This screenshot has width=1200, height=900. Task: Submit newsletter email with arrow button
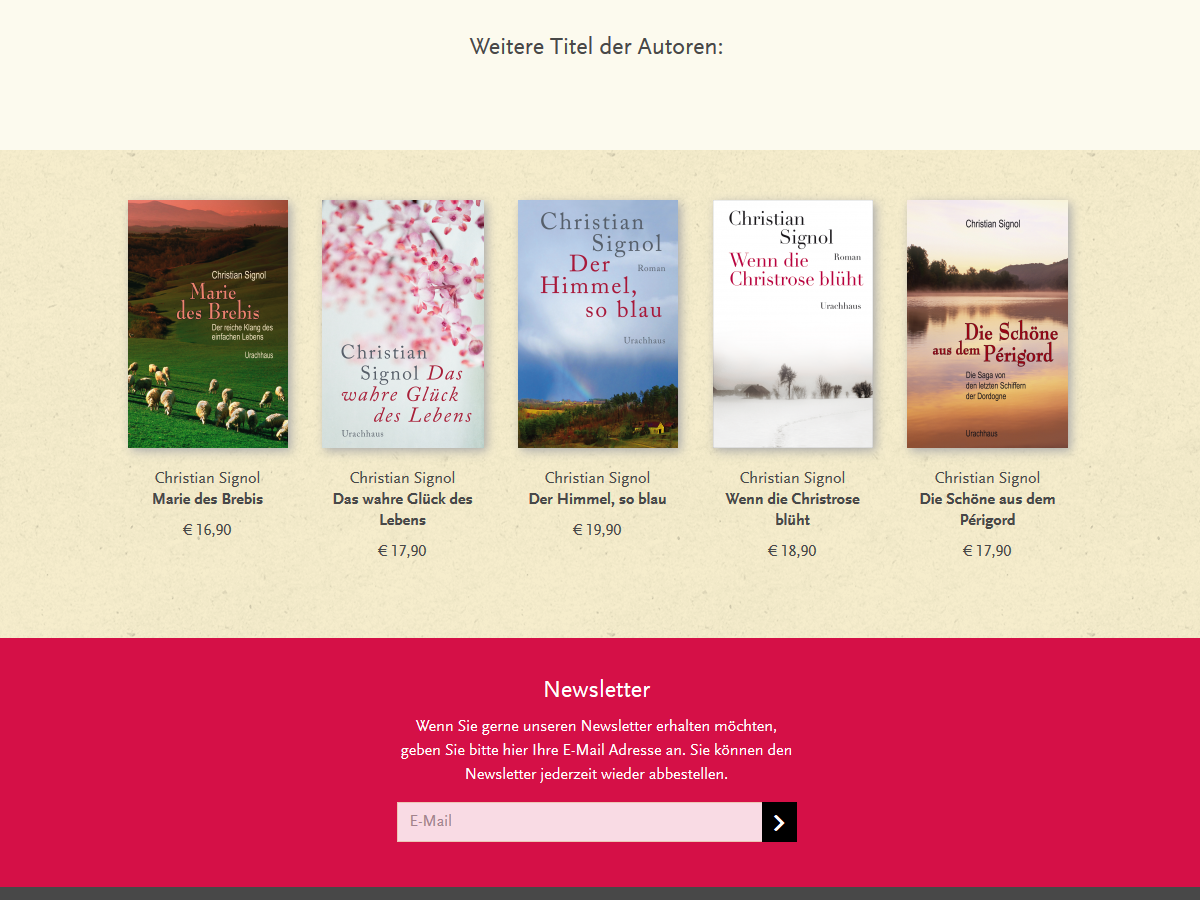point(779,822)
